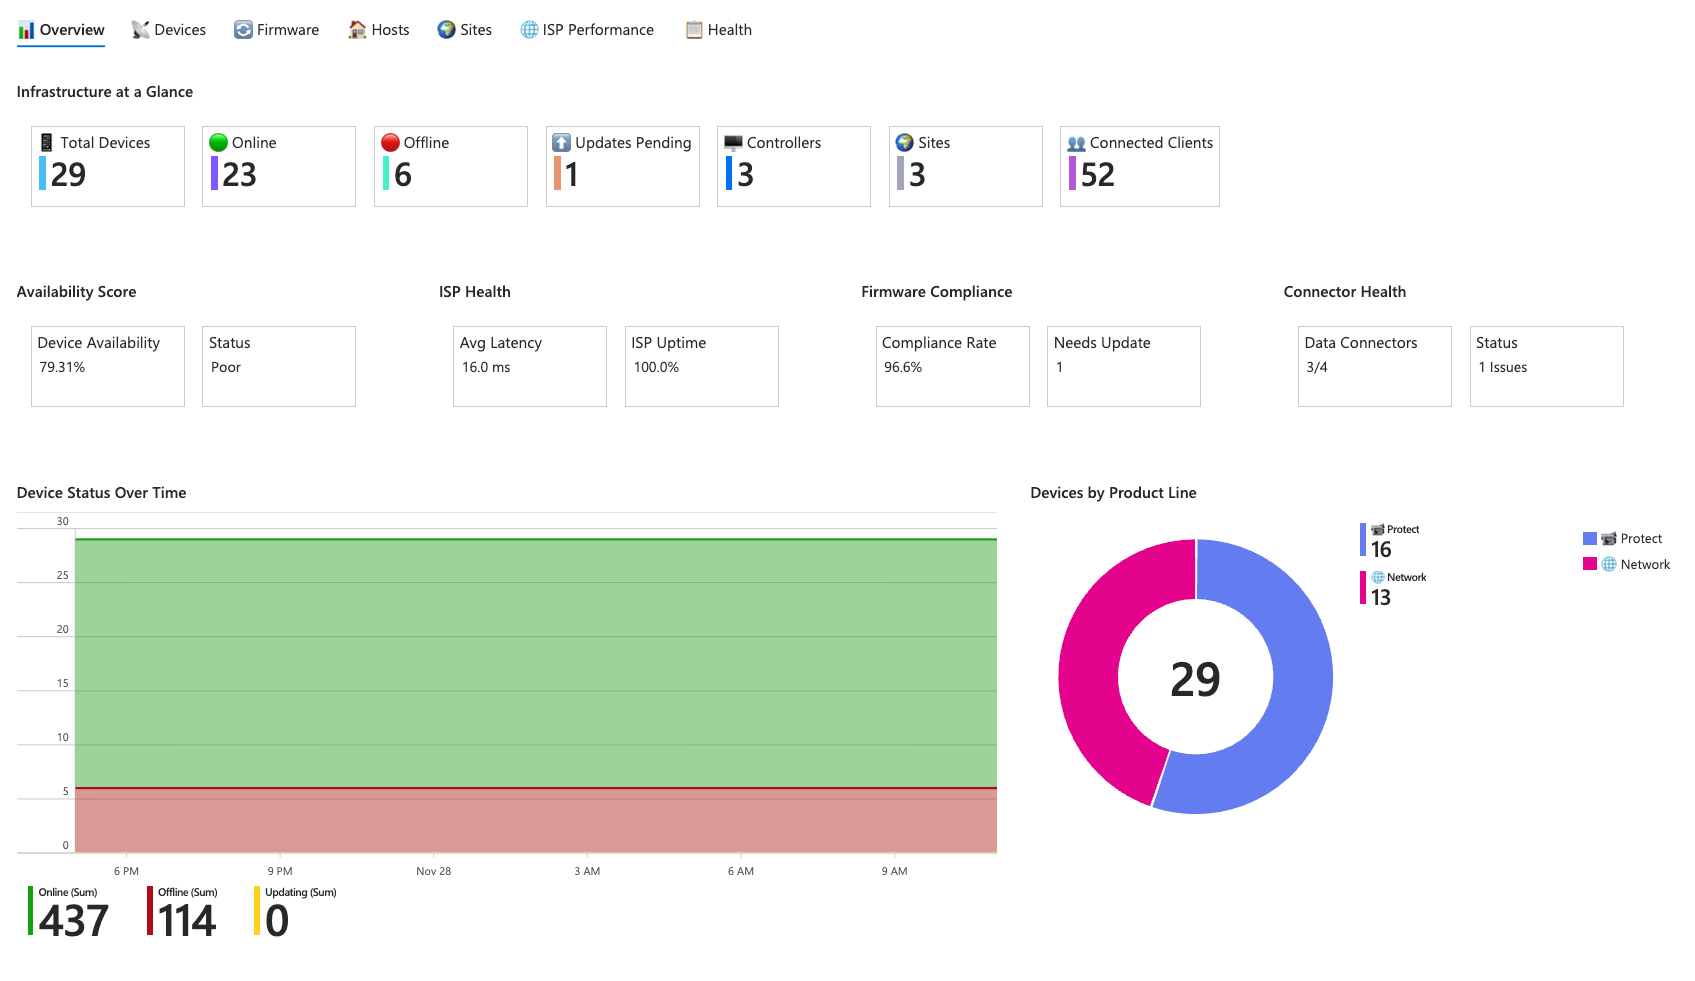Click the Connected Clients people icon

[1076, 143]
